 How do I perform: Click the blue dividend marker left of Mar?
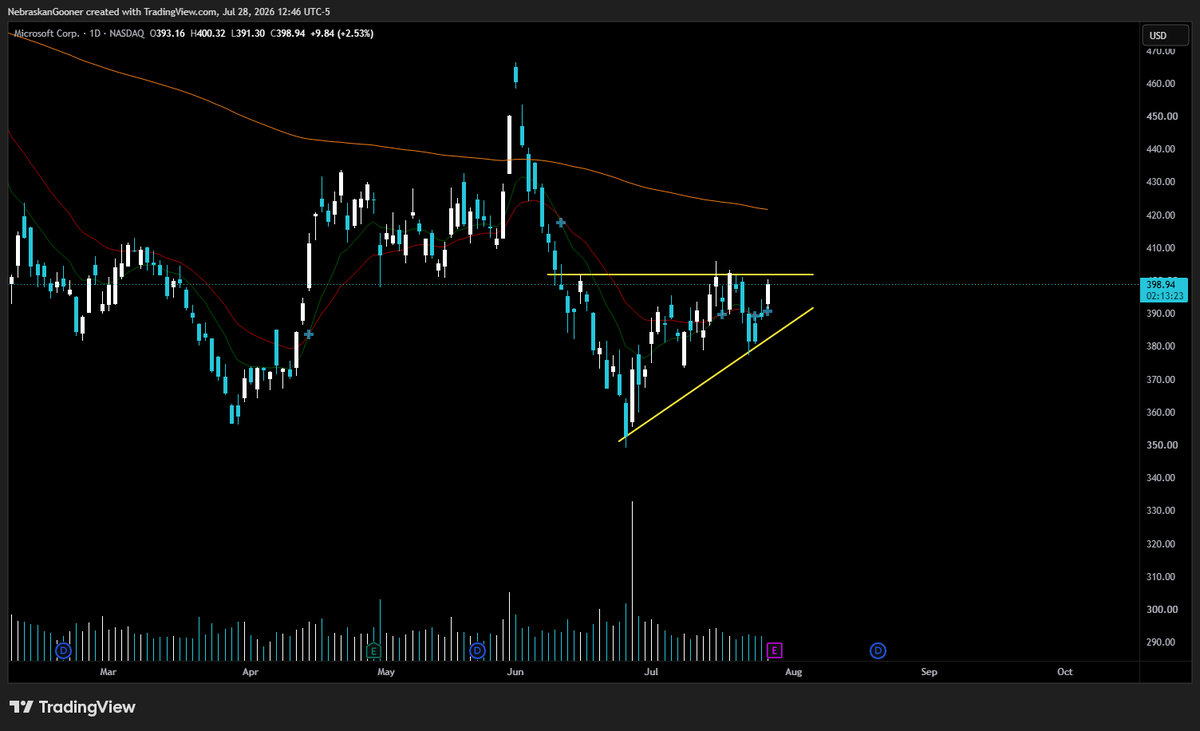tap(64, 650)
